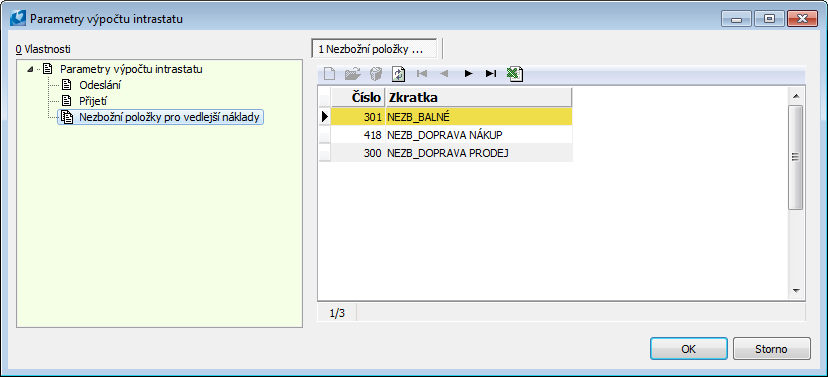Maximize the Parametry výpočtu intrastatu window
Screen dimensions: 828x377
769,20
